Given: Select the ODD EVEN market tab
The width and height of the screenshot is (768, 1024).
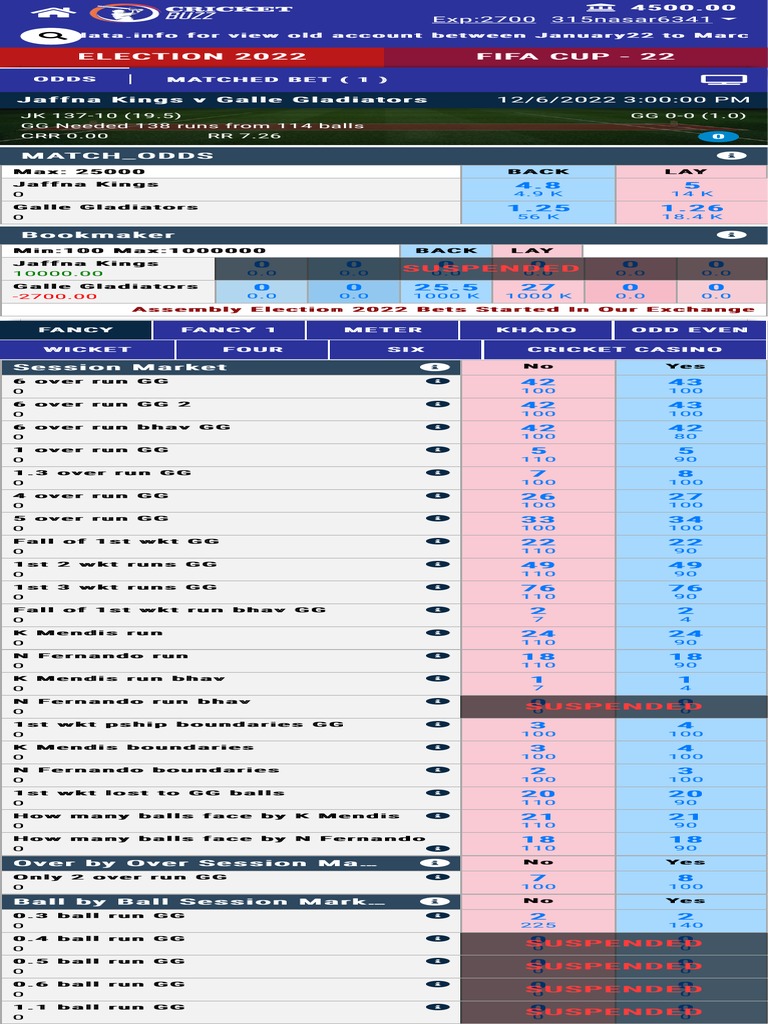Looking at the screenshot, I should [690, 330].
